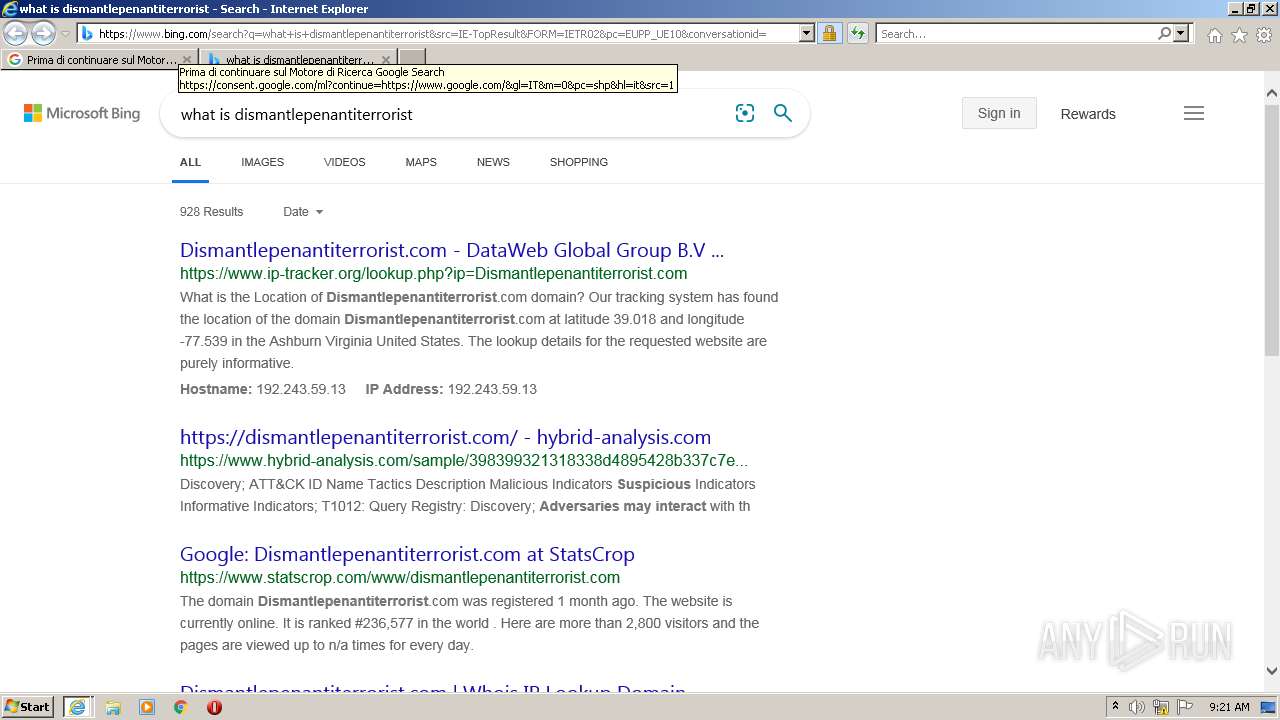Click the IE address bar URL
The width and height of the screenshot is (1280, 720).
432,33
